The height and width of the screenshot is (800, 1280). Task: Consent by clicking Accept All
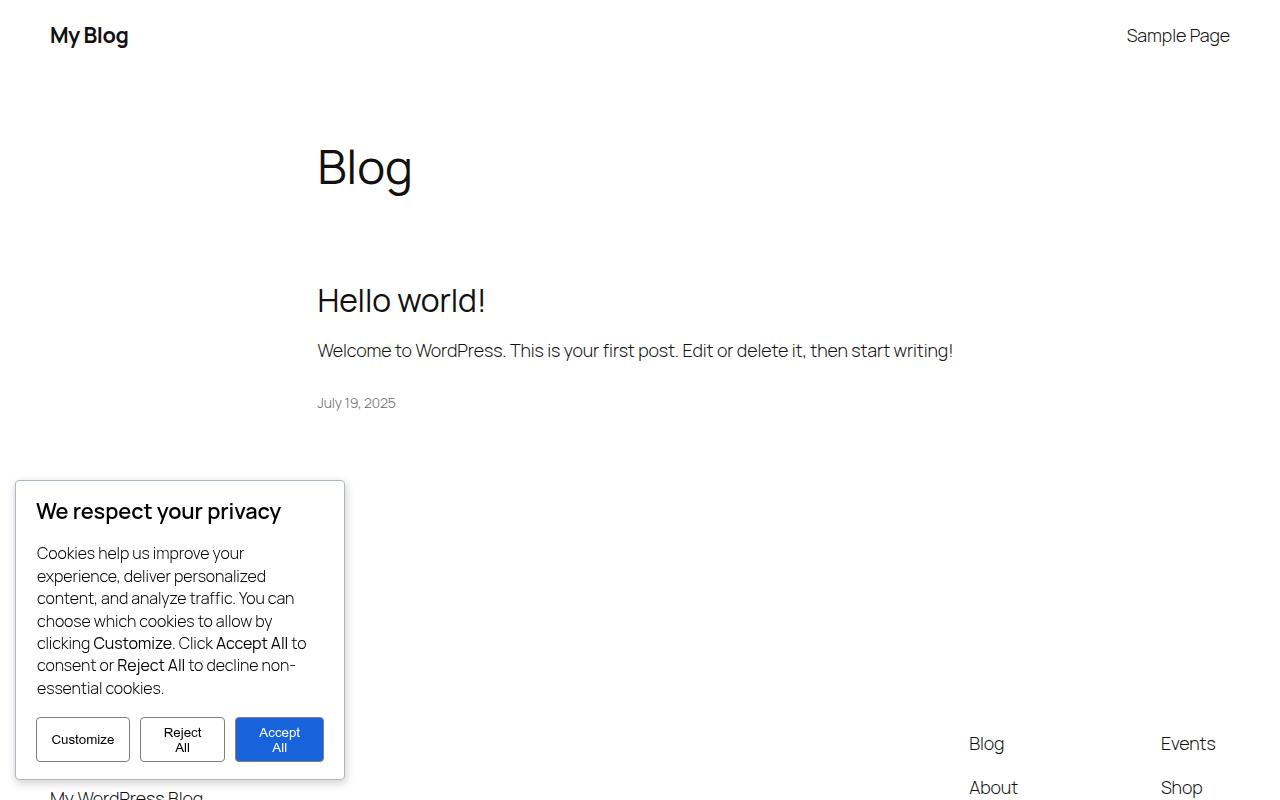pos(279,740)
